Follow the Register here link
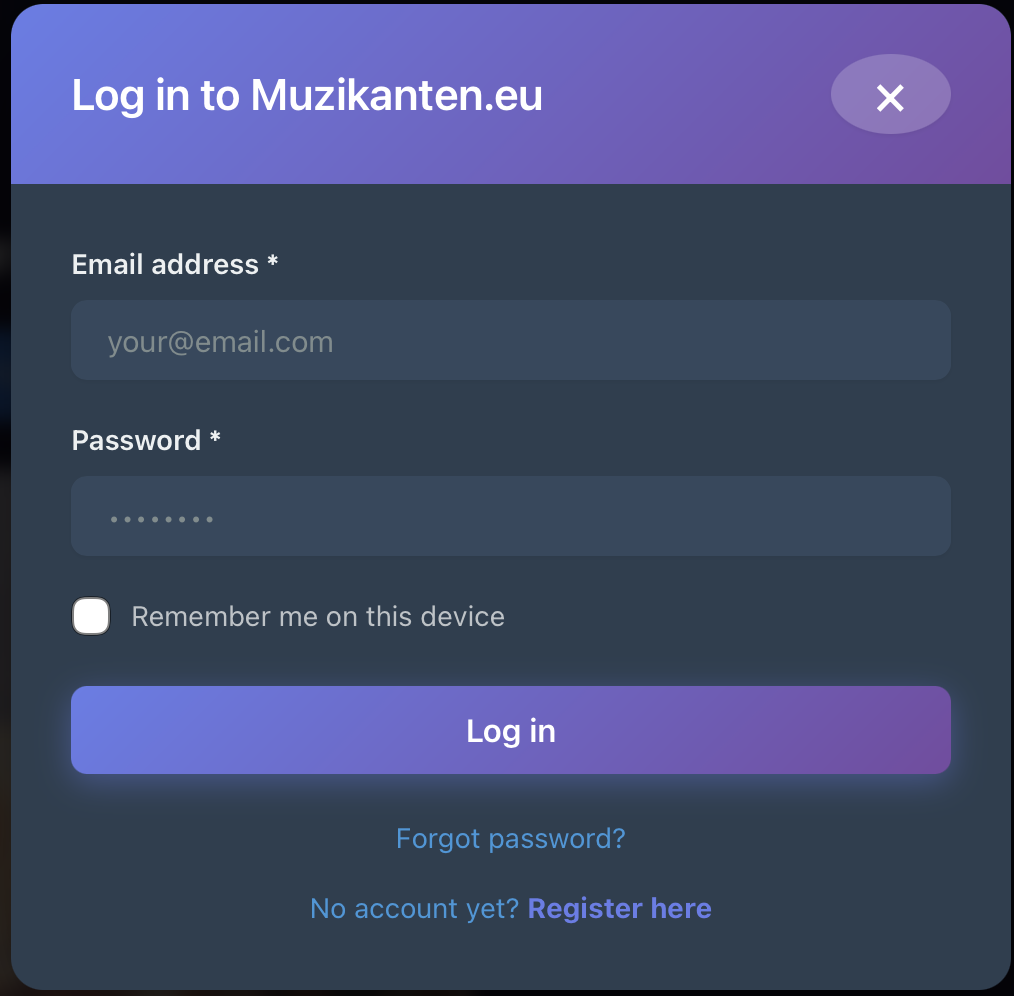 [x=619, y=908]
